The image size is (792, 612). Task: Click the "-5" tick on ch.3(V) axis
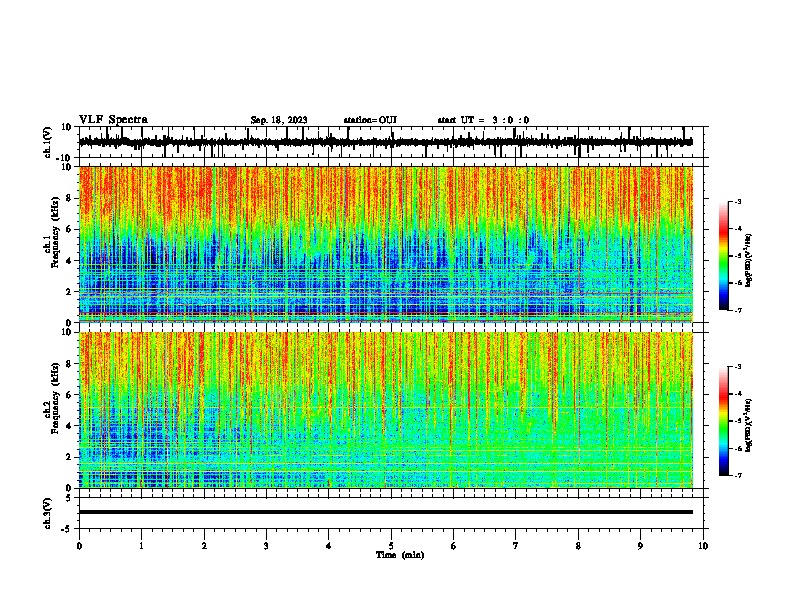click(67, 529)
